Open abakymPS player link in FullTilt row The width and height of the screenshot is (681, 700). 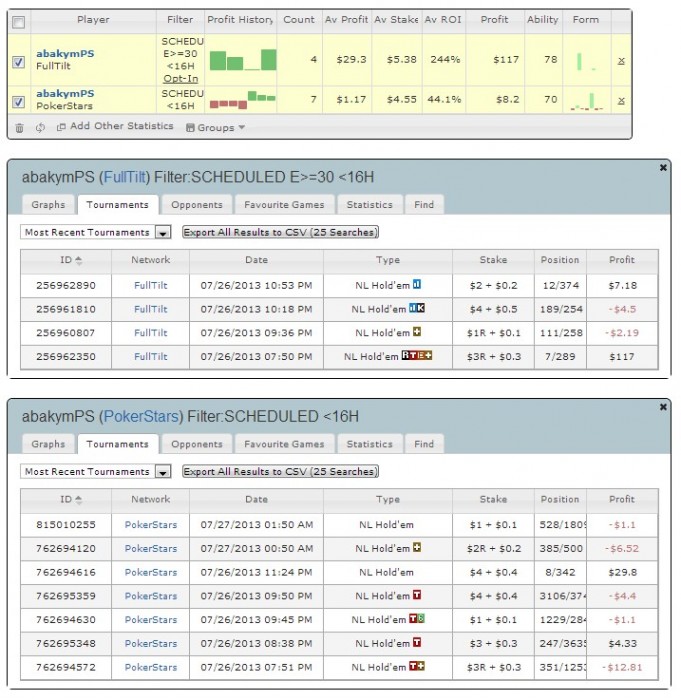coord(65,54)
